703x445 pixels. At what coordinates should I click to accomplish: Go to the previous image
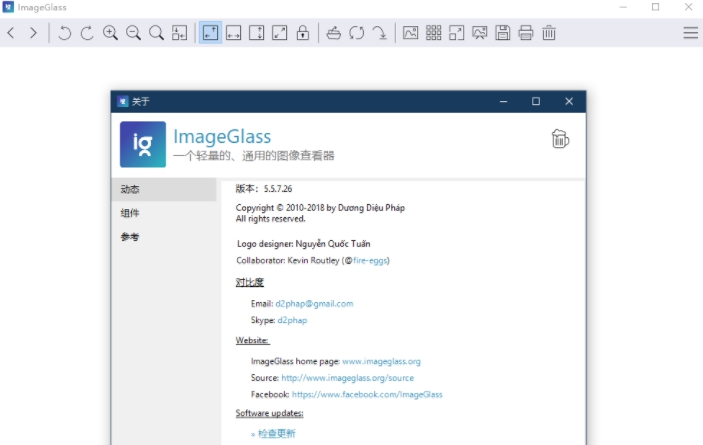pyautogui.click(x=11, y=33)
